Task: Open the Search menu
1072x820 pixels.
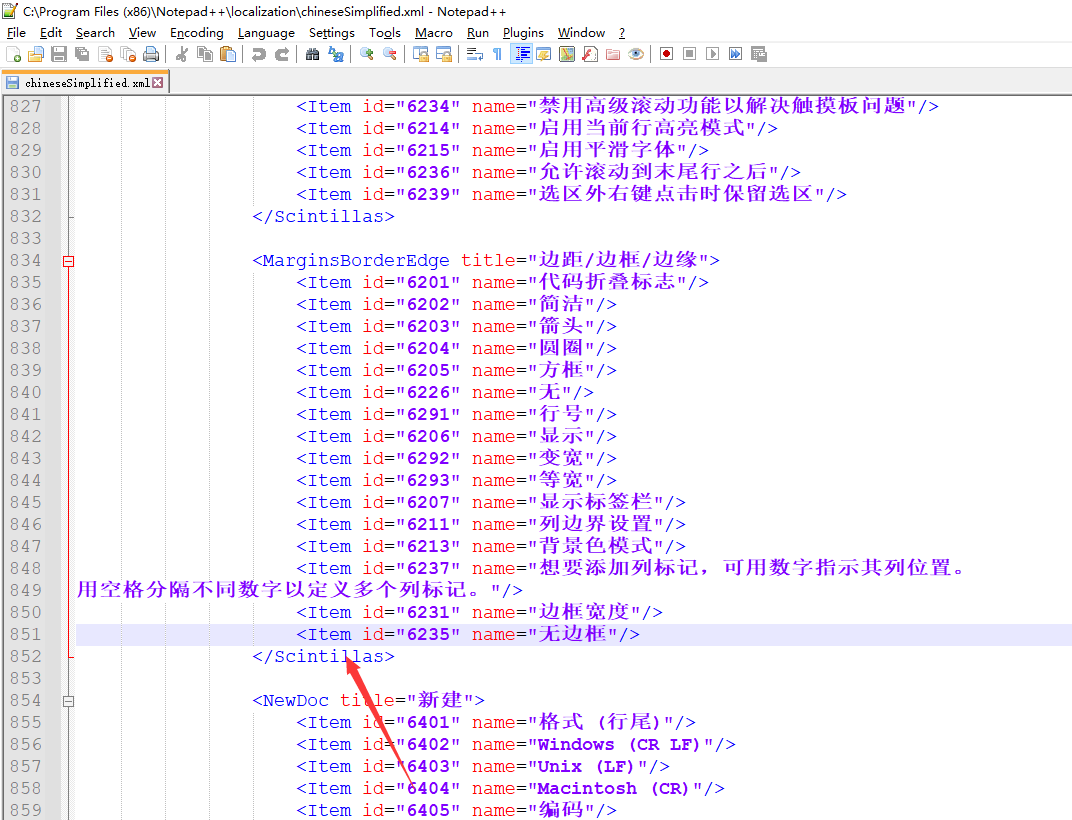Action: pos(95,33)
